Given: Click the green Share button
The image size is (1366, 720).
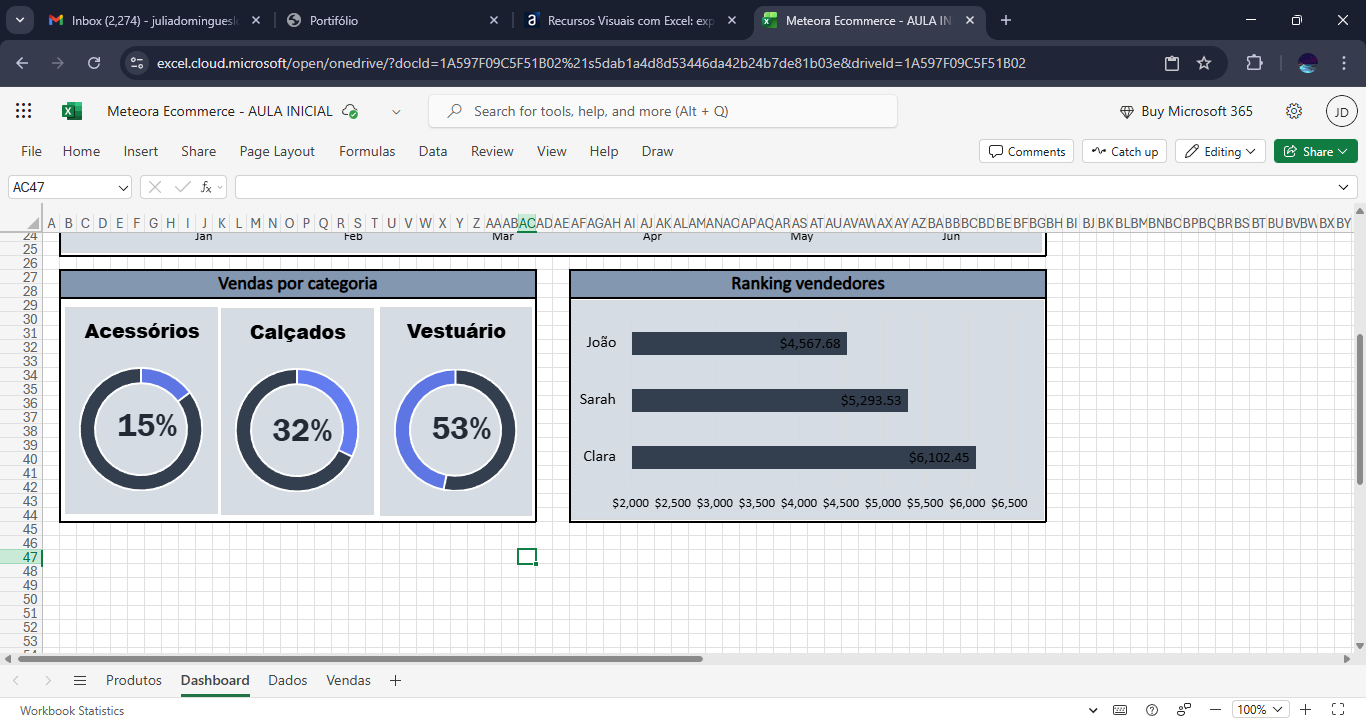Looking at the screenshot, I should click(1316, 151).
